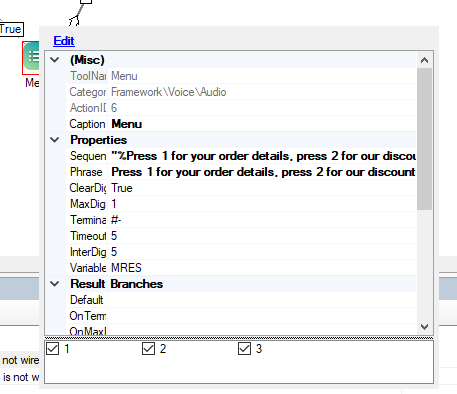This screenshot has height=394, width=457.
Task: Click the property grid scroll up arrow
Action: coord(424,60)
